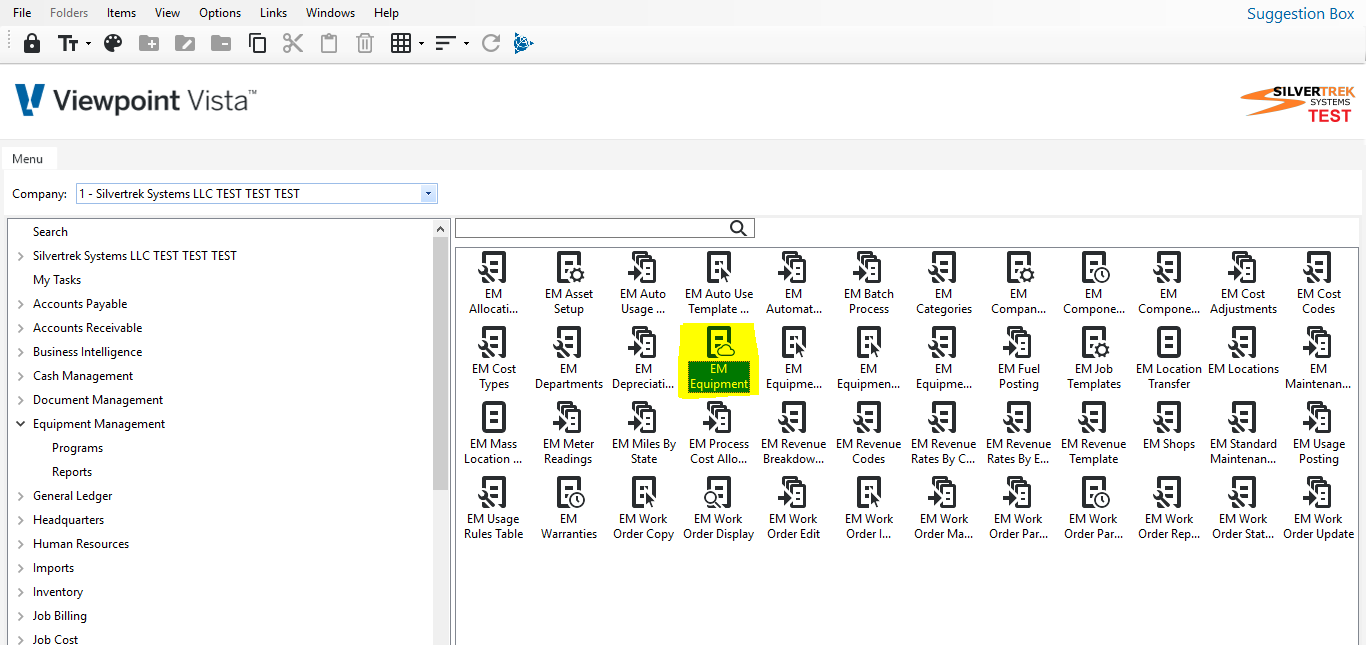Open the View menu
The image size is (1366, 645).
168,13
